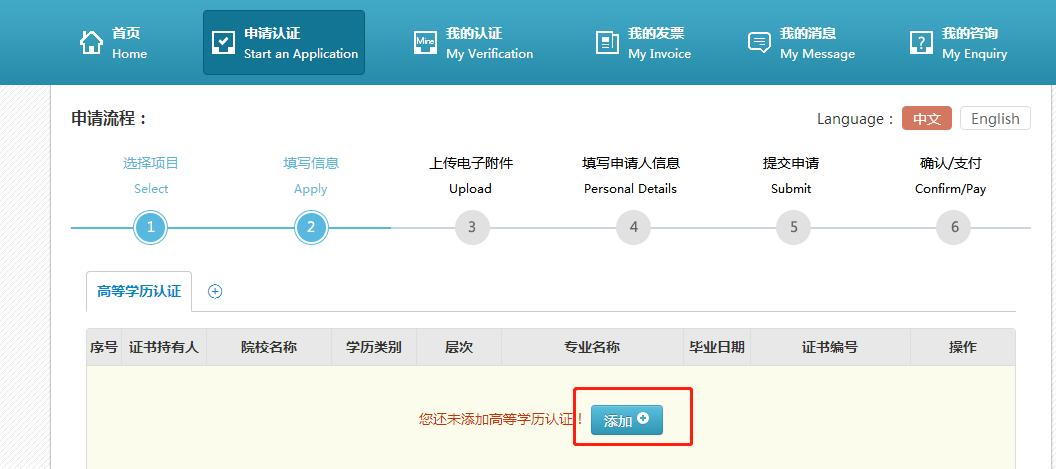Click step 5 Submit circle

point(793,227)
